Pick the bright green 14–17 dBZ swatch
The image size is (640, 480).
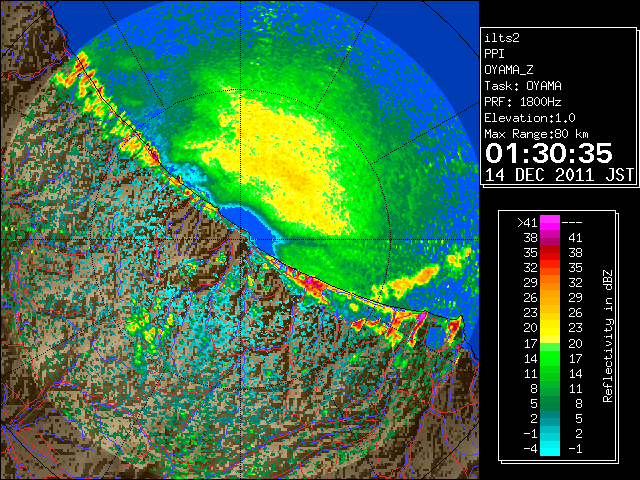tap(550, 358)
